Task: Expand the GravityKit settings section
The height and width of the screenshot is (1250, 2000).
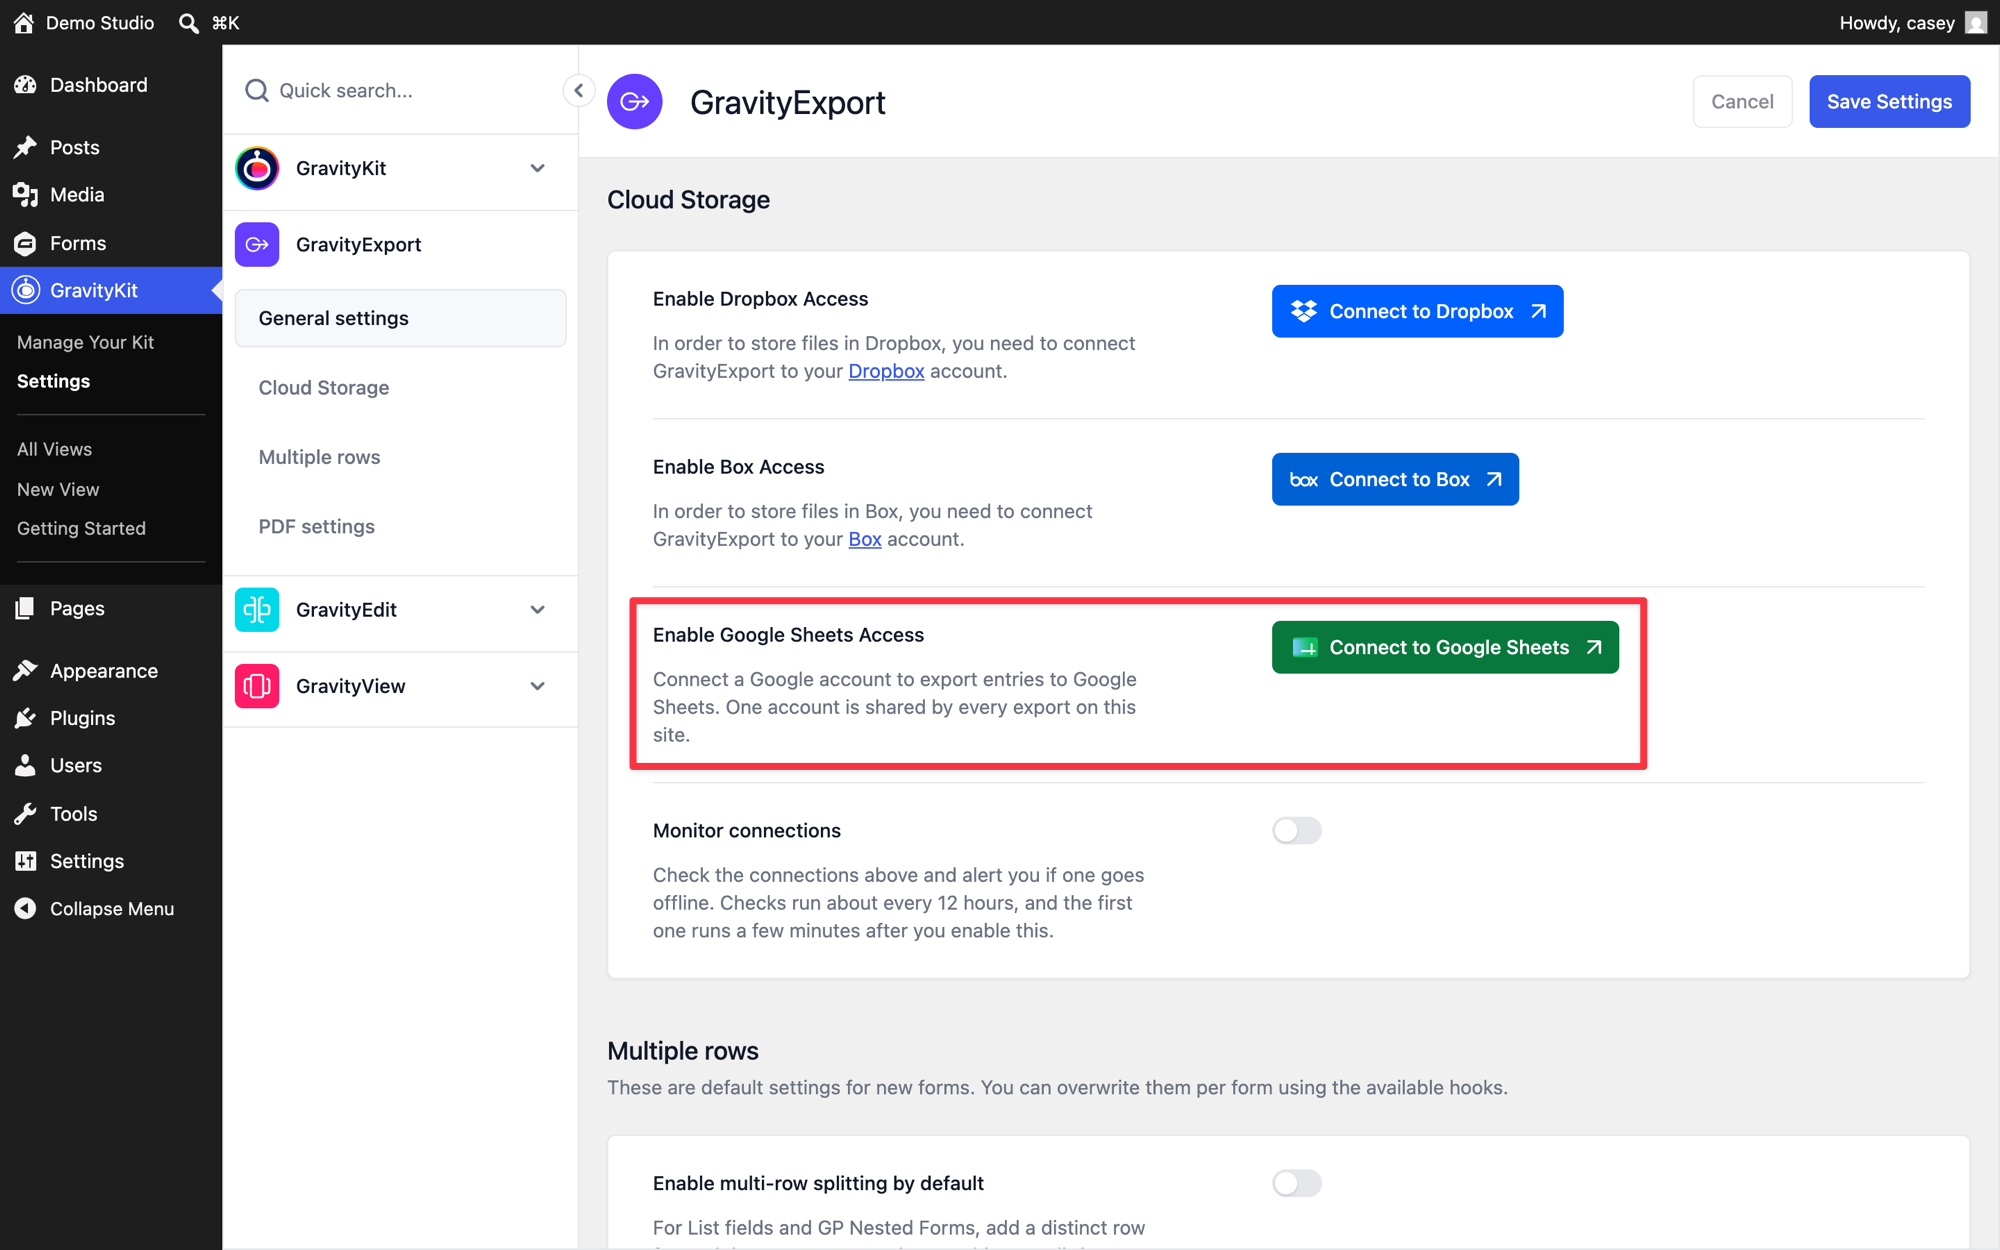Action: [538, 168]
